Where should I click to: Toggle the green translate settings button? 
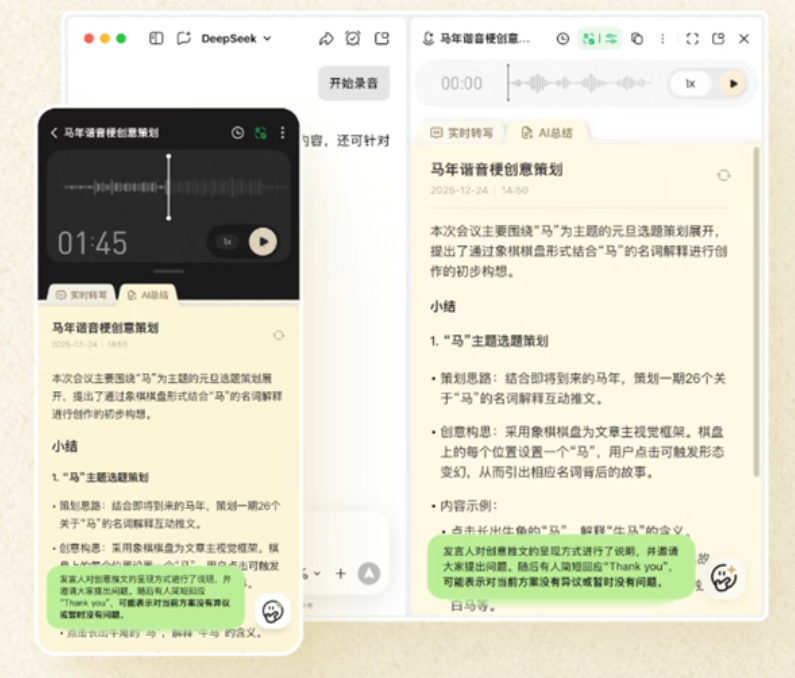600,39
